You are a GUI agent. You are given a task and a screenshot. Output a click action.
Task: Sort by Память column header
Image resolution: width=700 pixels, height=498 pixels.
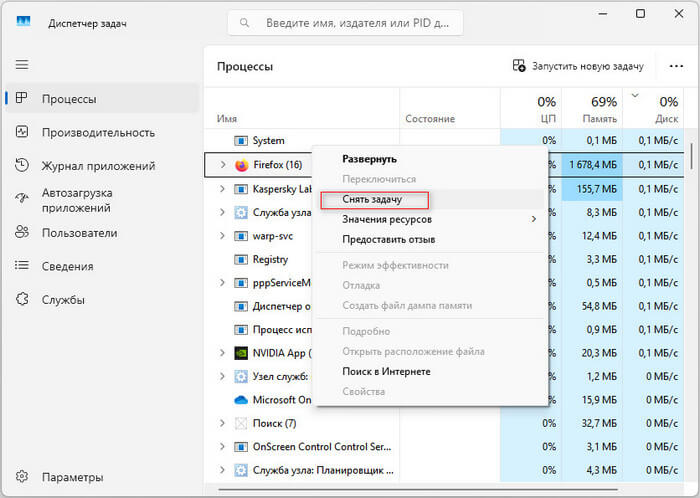590,110
